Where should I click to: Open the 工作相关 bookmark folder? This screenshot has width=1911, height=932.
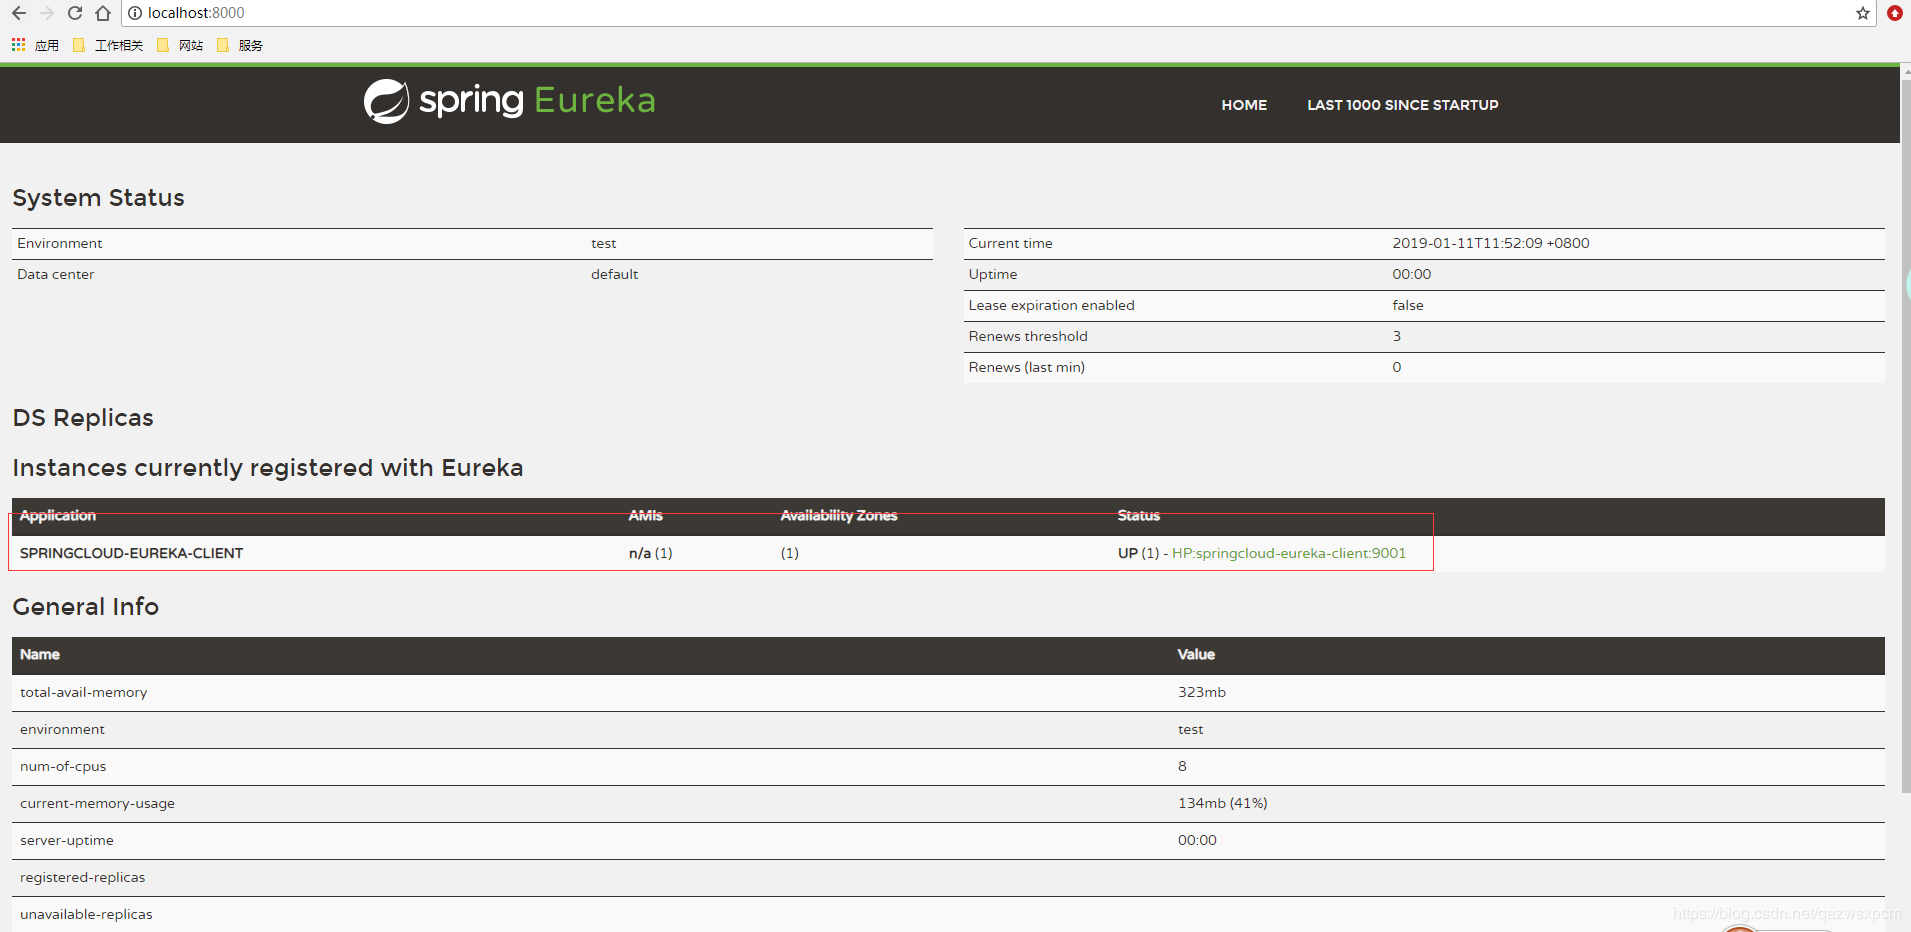(x=108, y=45)
